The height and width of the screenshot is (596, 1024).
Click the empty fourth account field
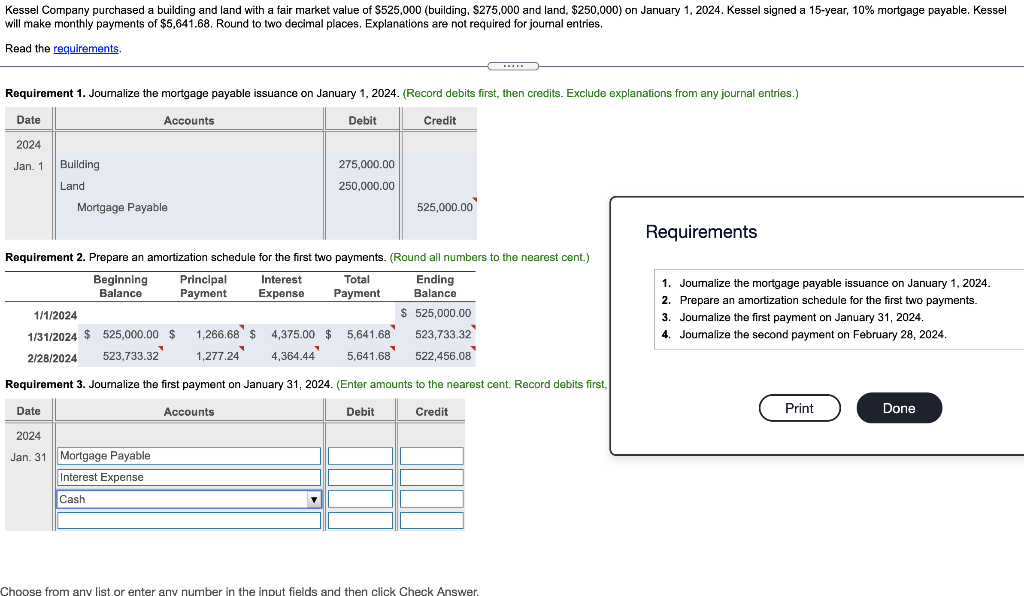pyautogui.click(x=189, y=520)
